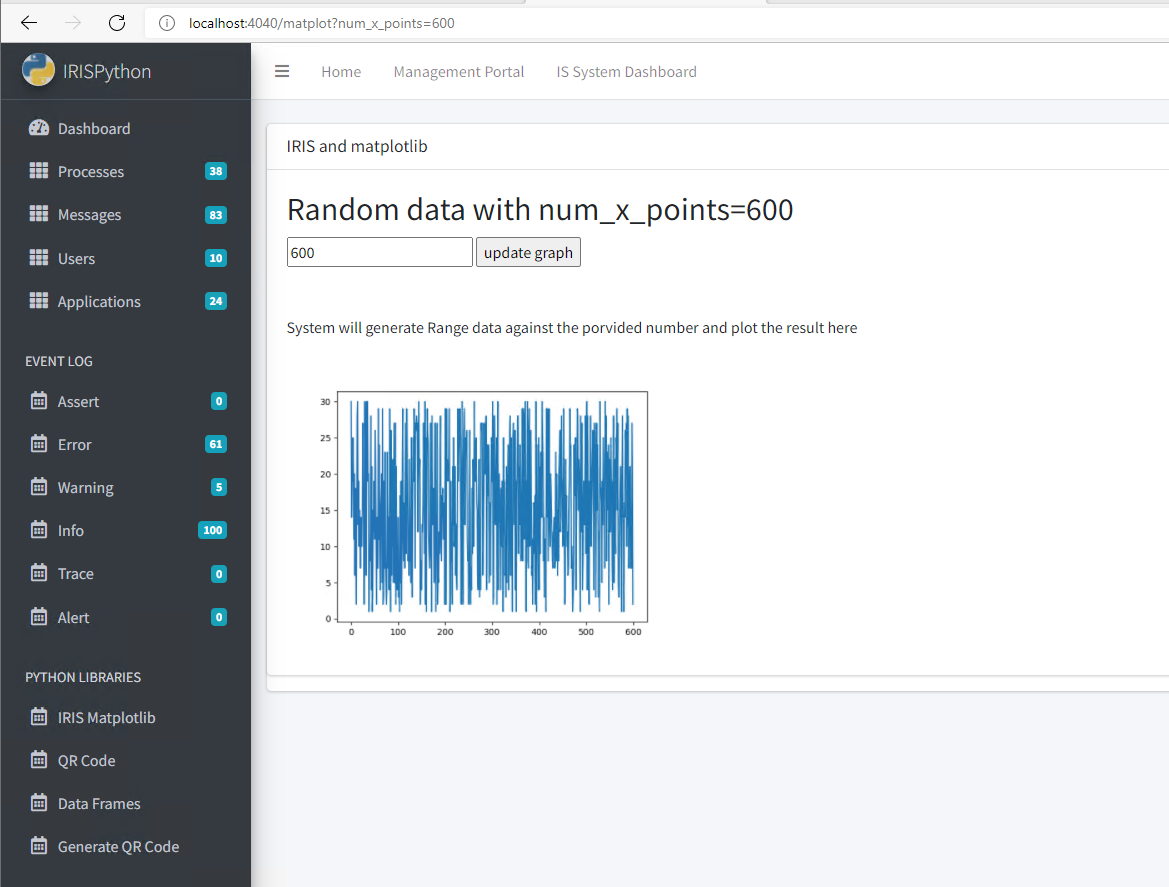Click the browser address bar URL
This screenshot has width=1169, height=887.
pyautogui.click(x=321, y=23)
